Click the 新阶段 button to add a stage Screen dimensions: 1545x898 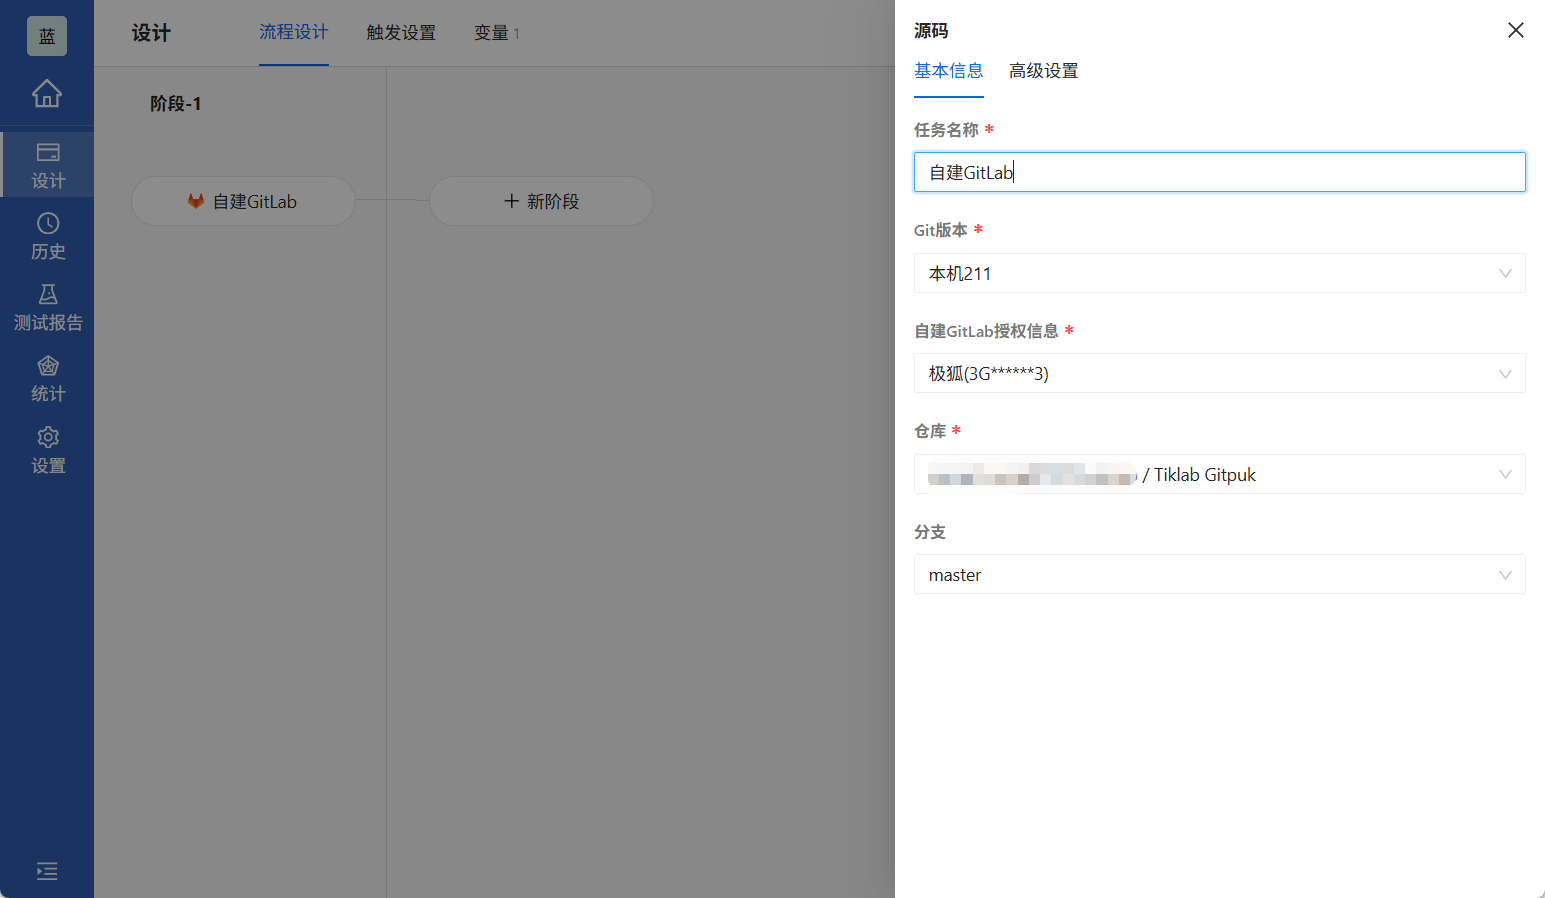coord(540,201)
